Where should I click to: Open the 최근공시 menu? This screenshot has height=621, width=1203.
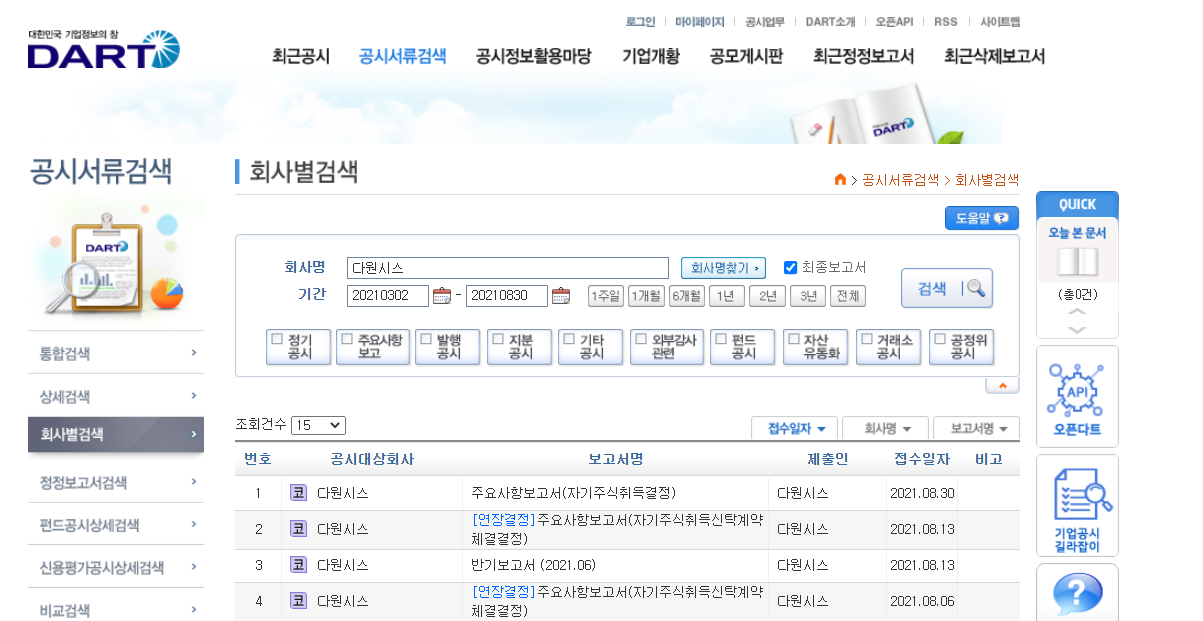(x=301, y=56)
